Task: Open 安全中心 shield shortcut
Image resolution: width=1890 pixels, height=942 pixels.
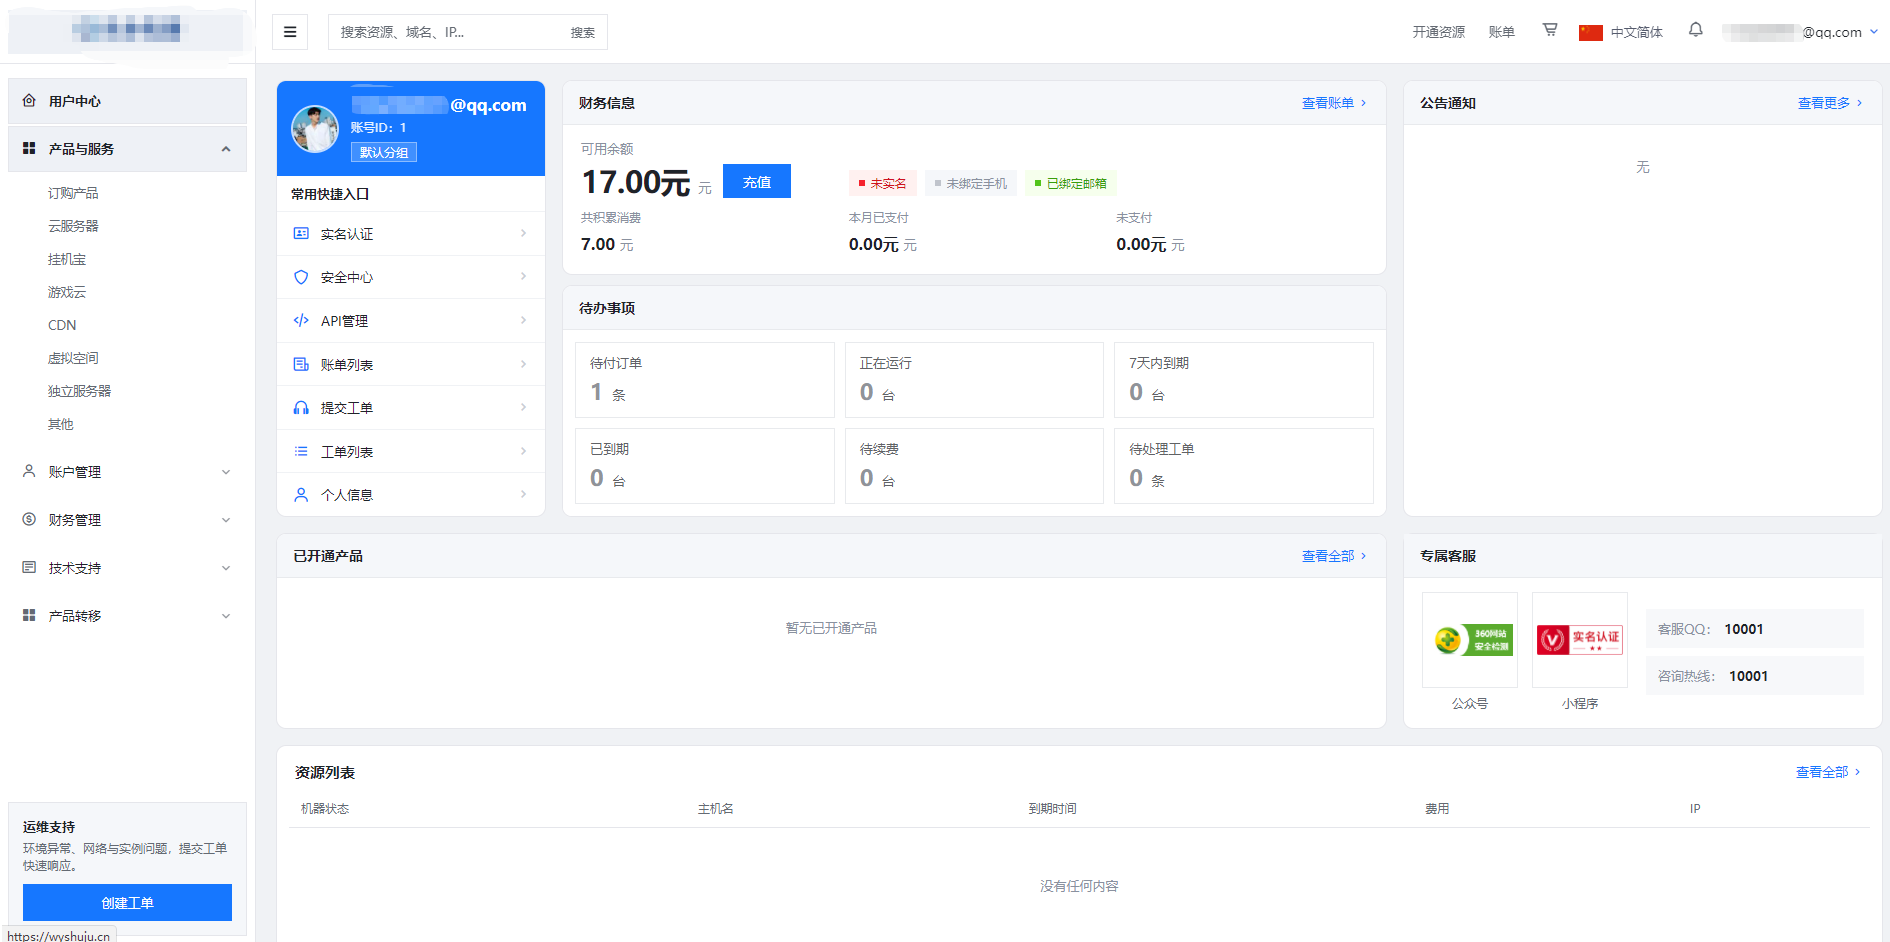Action: point(410,277)
